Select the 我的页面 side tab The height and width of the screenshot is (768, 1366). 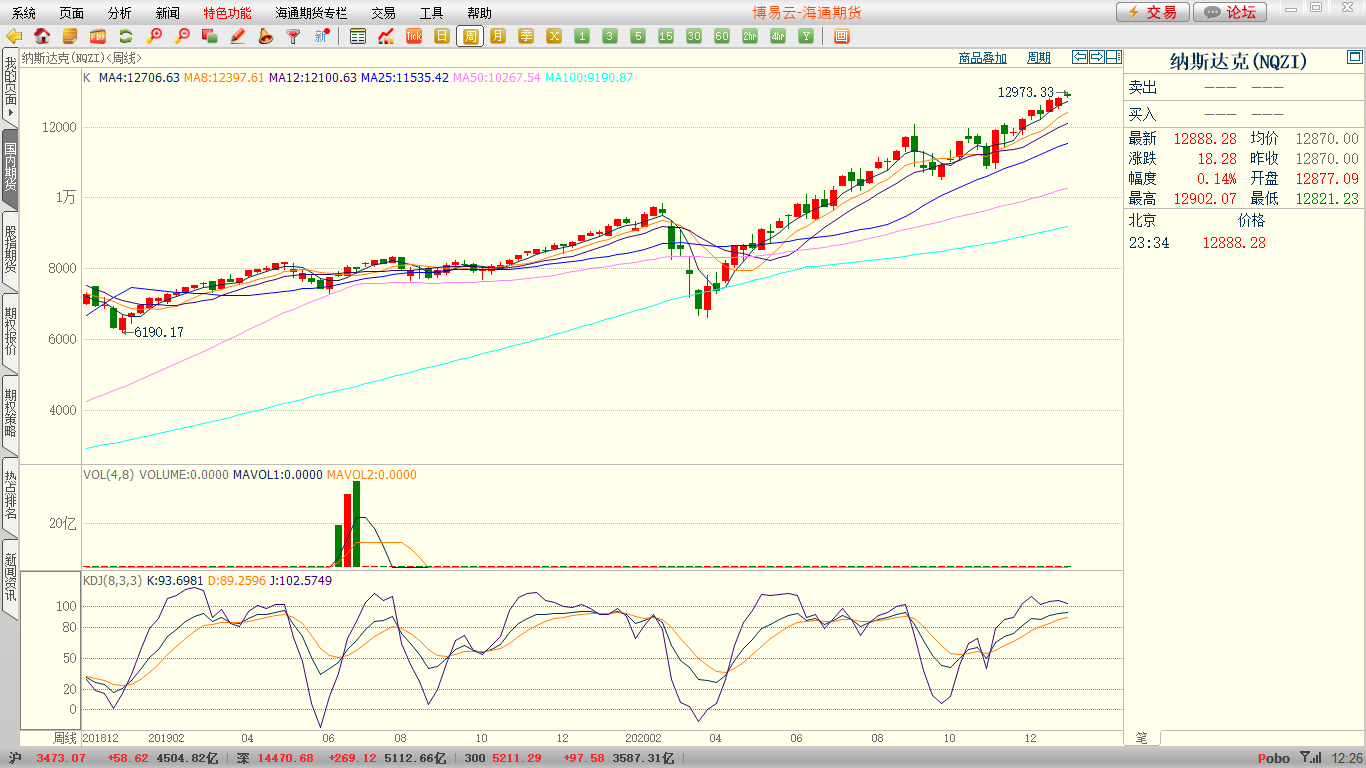click(x=10, y=86)
